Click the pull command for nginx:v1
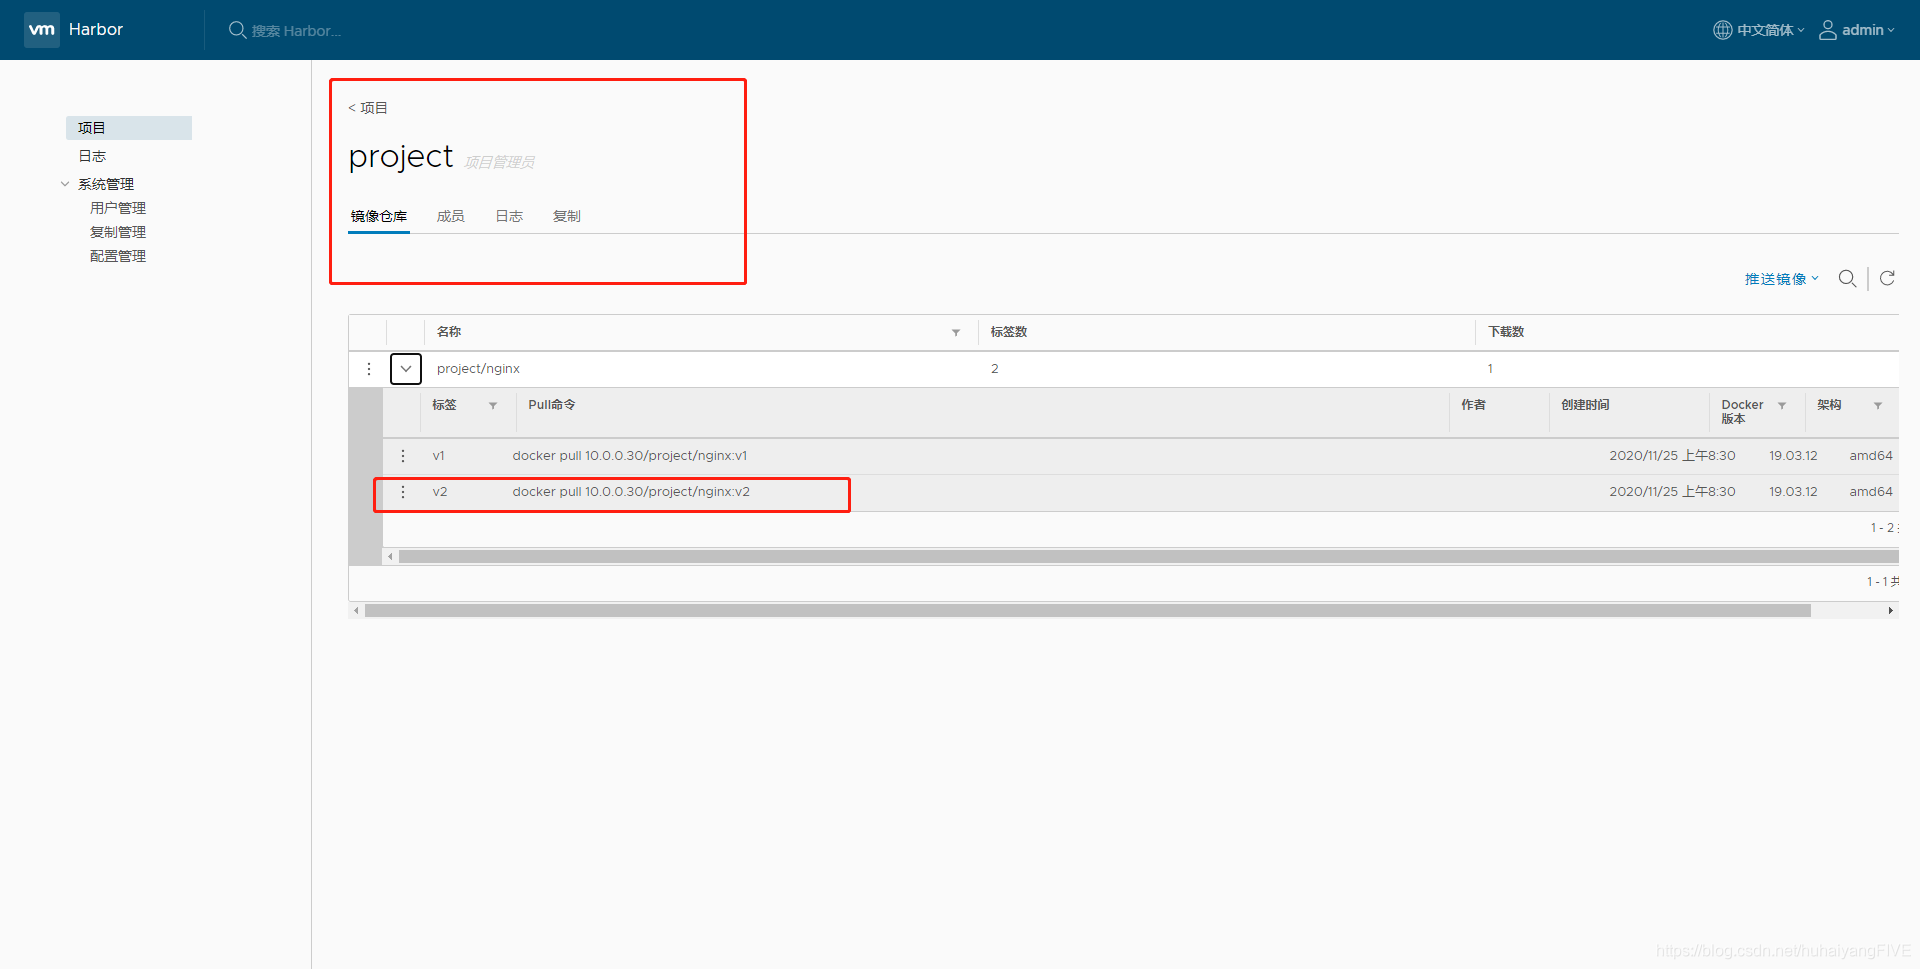The height and width of the screenshot is (969, 1920). (630, 456)
